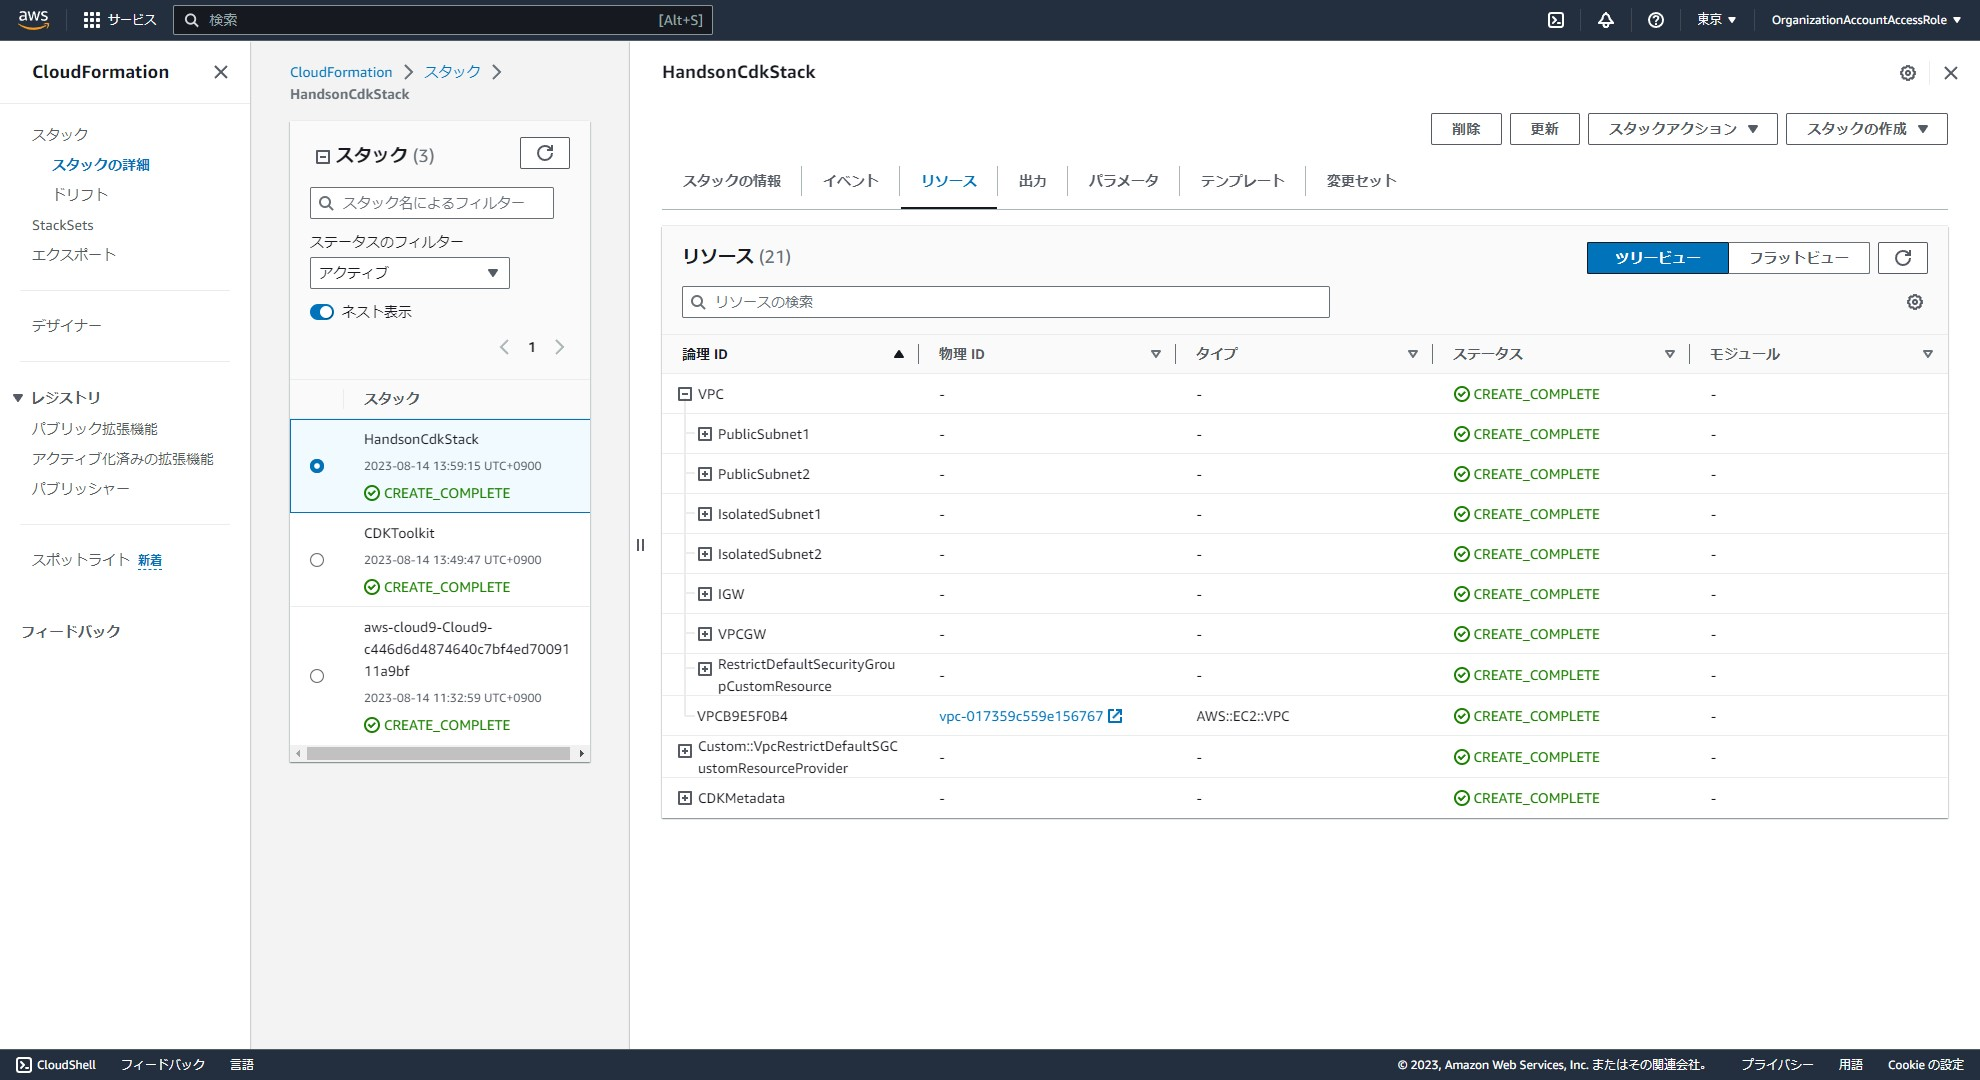Switch to the イベント tab
The height and width of the screenshot is (1080, 1980).
coord(850,181)
